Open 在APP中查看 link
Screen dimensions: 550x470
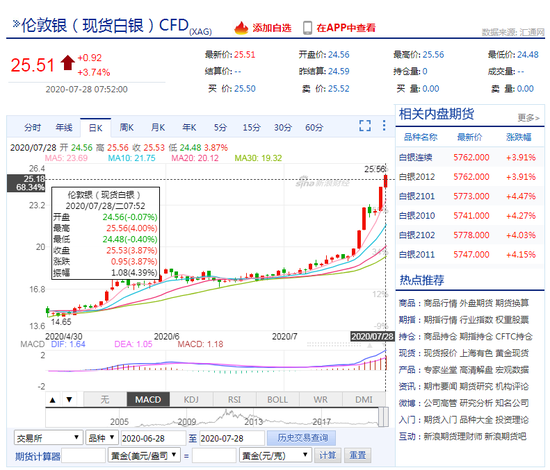346,28
